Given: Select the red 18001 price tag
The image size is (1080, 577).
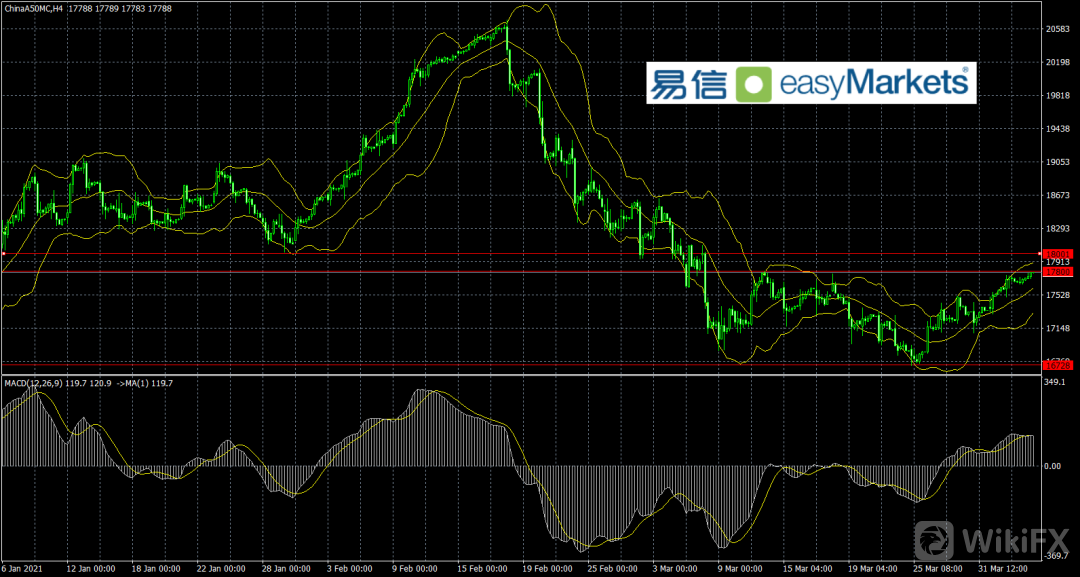Looking at the screenshot, I should [x=1057, y=254].
